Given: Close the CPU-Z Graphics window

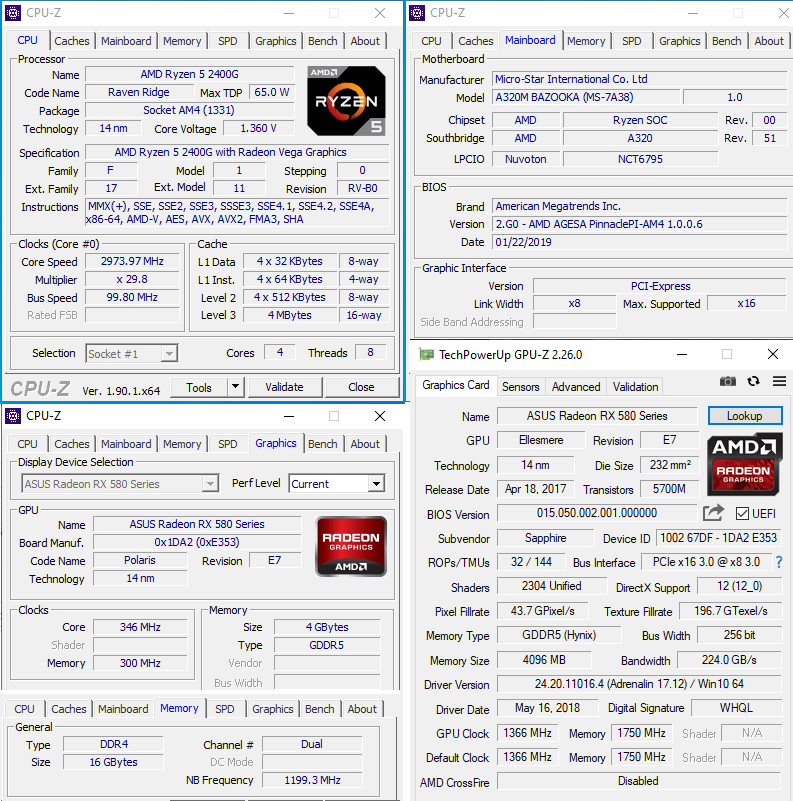Looking at the screenshot, I should [x=380, y=416].
